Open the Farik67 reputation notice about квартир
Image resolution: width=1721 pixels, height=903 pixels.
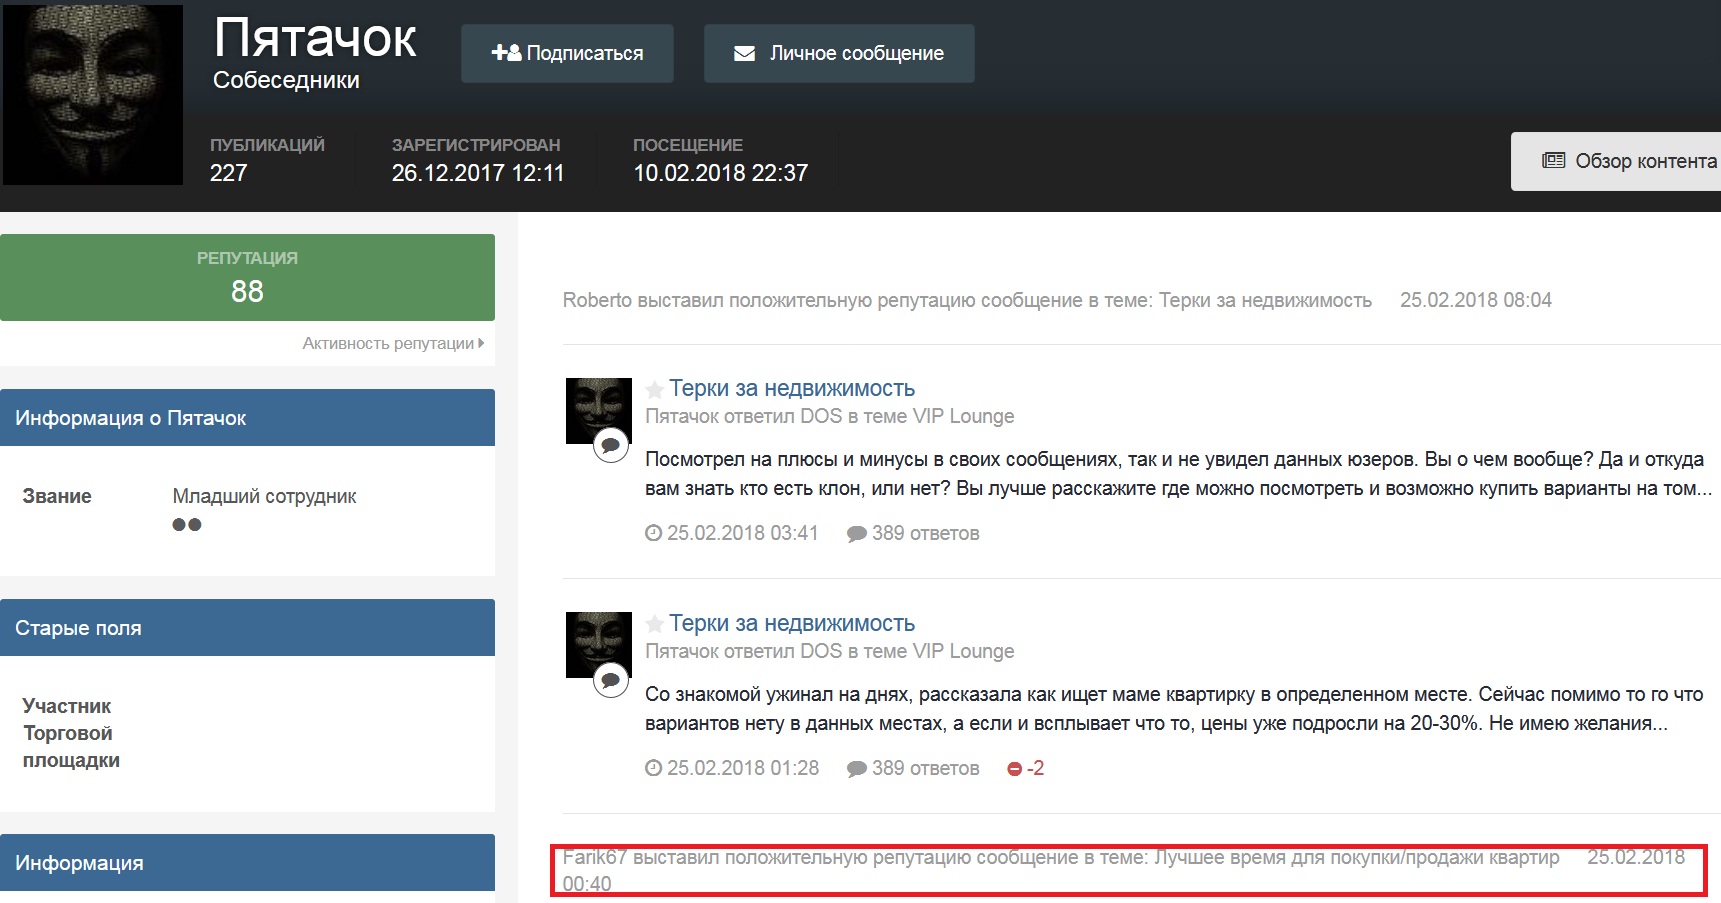(x=1060, y=858)
